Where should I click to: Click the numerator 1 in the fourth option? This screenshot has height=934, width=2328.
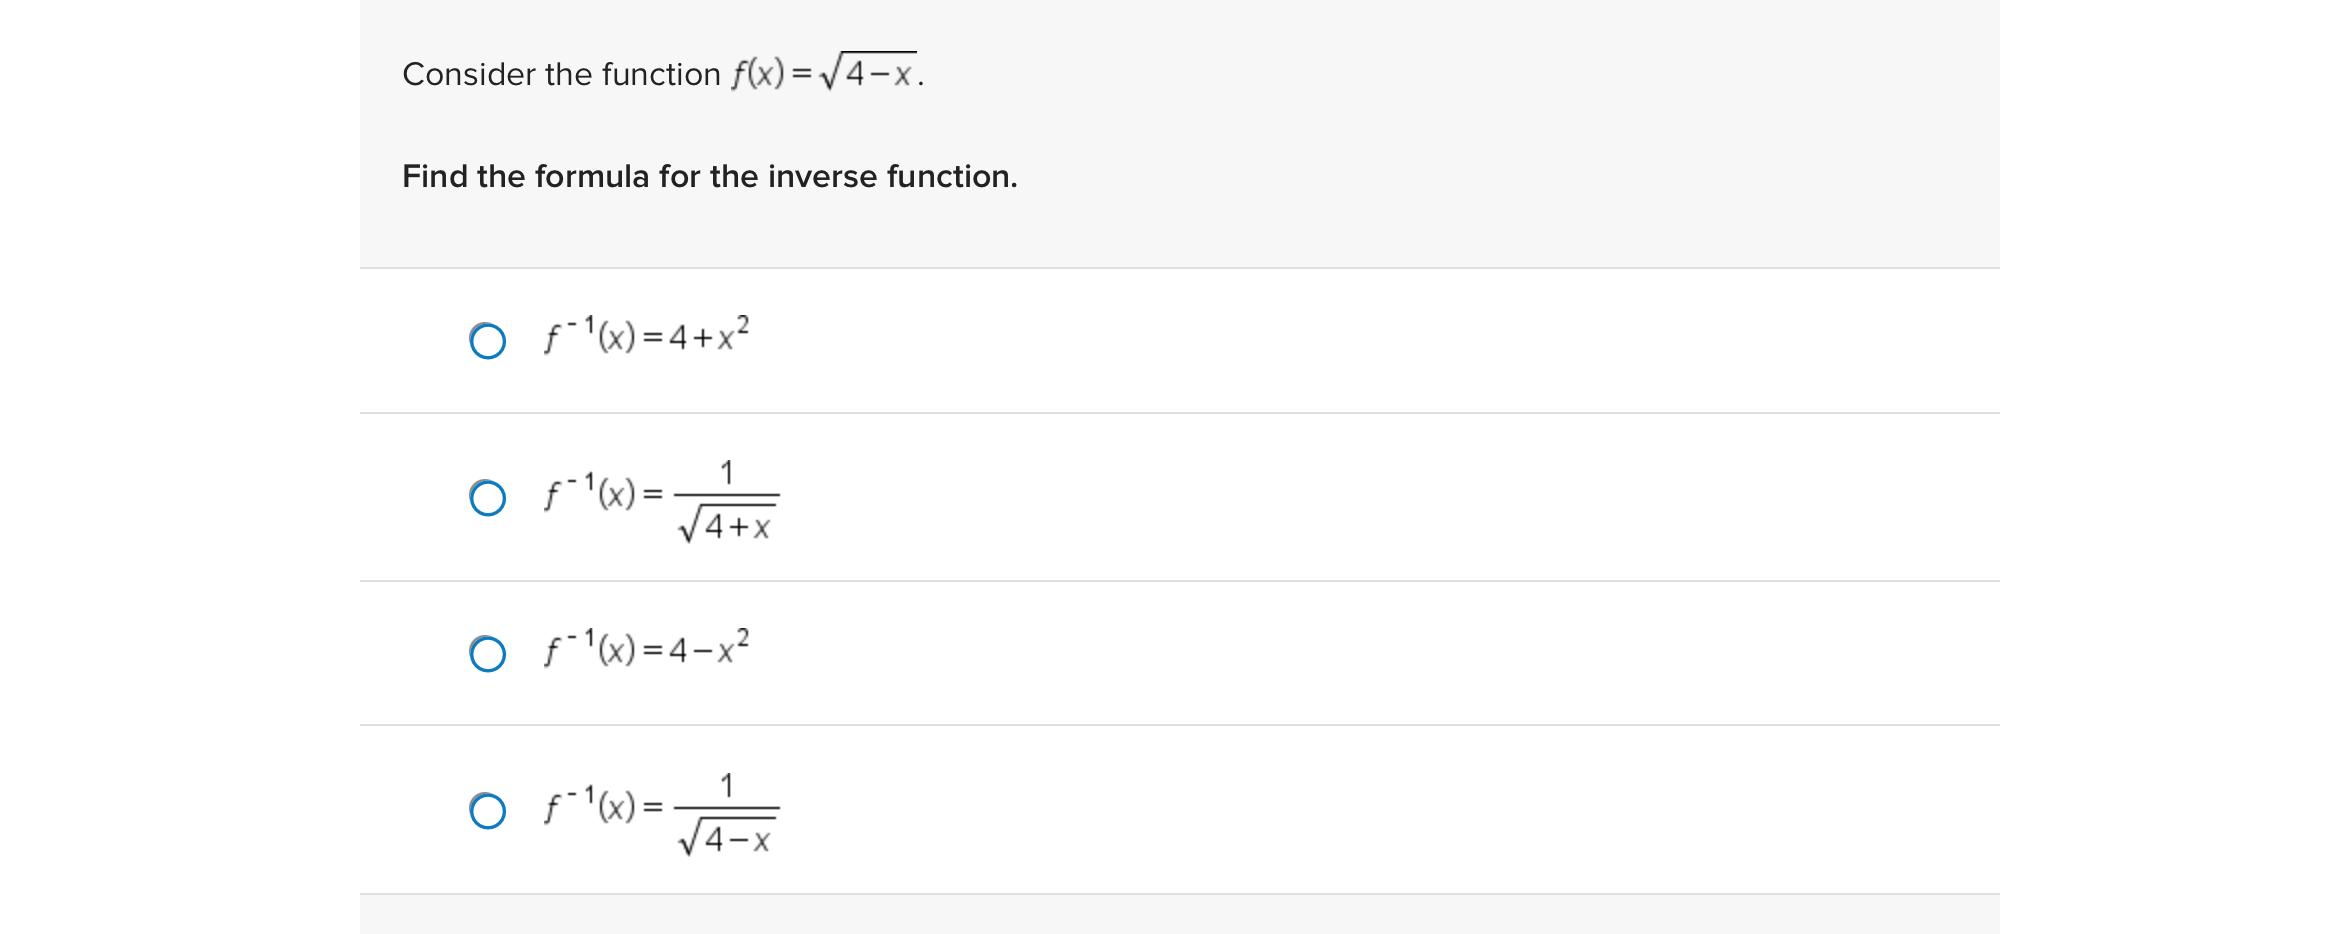[727, 786]
